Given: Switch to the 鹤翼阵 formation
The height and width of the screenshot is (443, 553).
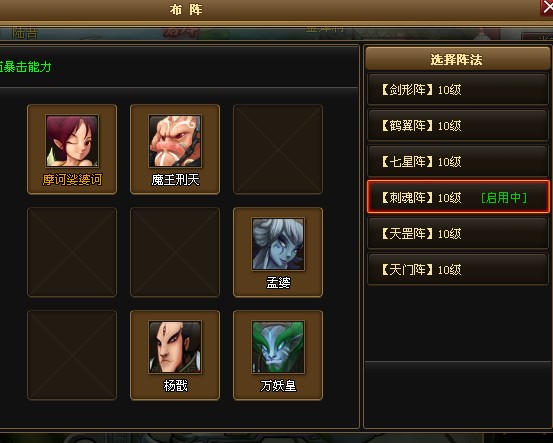Looking at the screenshot, I should 458,125.
